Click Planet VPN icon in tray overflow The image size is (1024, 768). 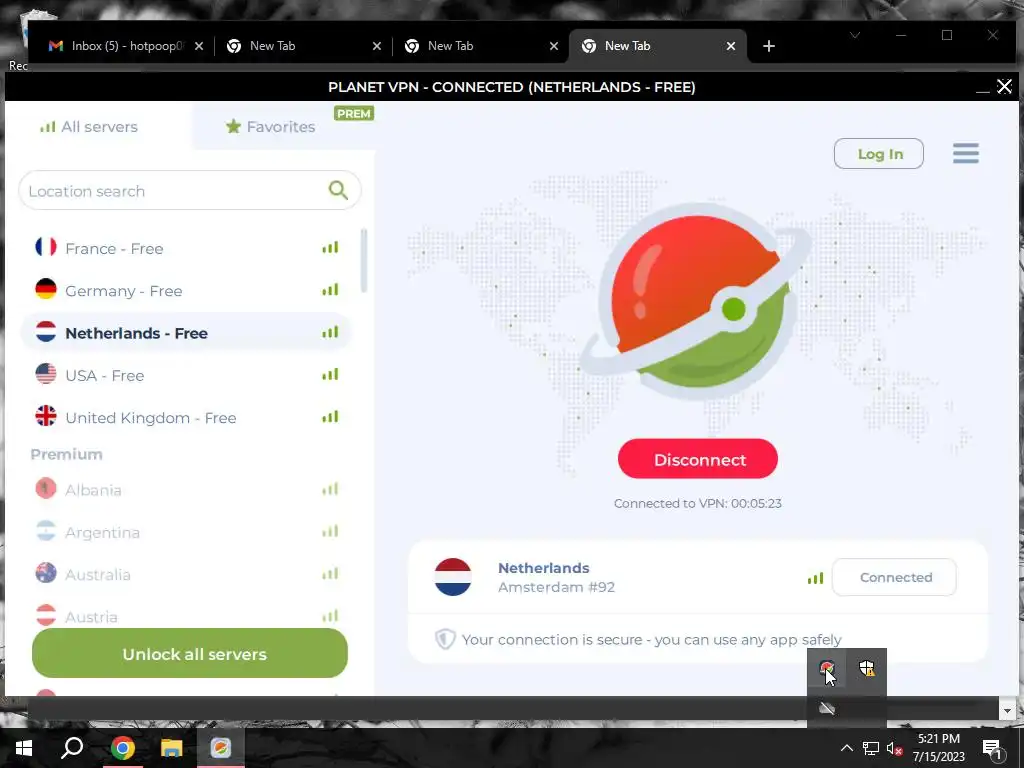(827, 668)
